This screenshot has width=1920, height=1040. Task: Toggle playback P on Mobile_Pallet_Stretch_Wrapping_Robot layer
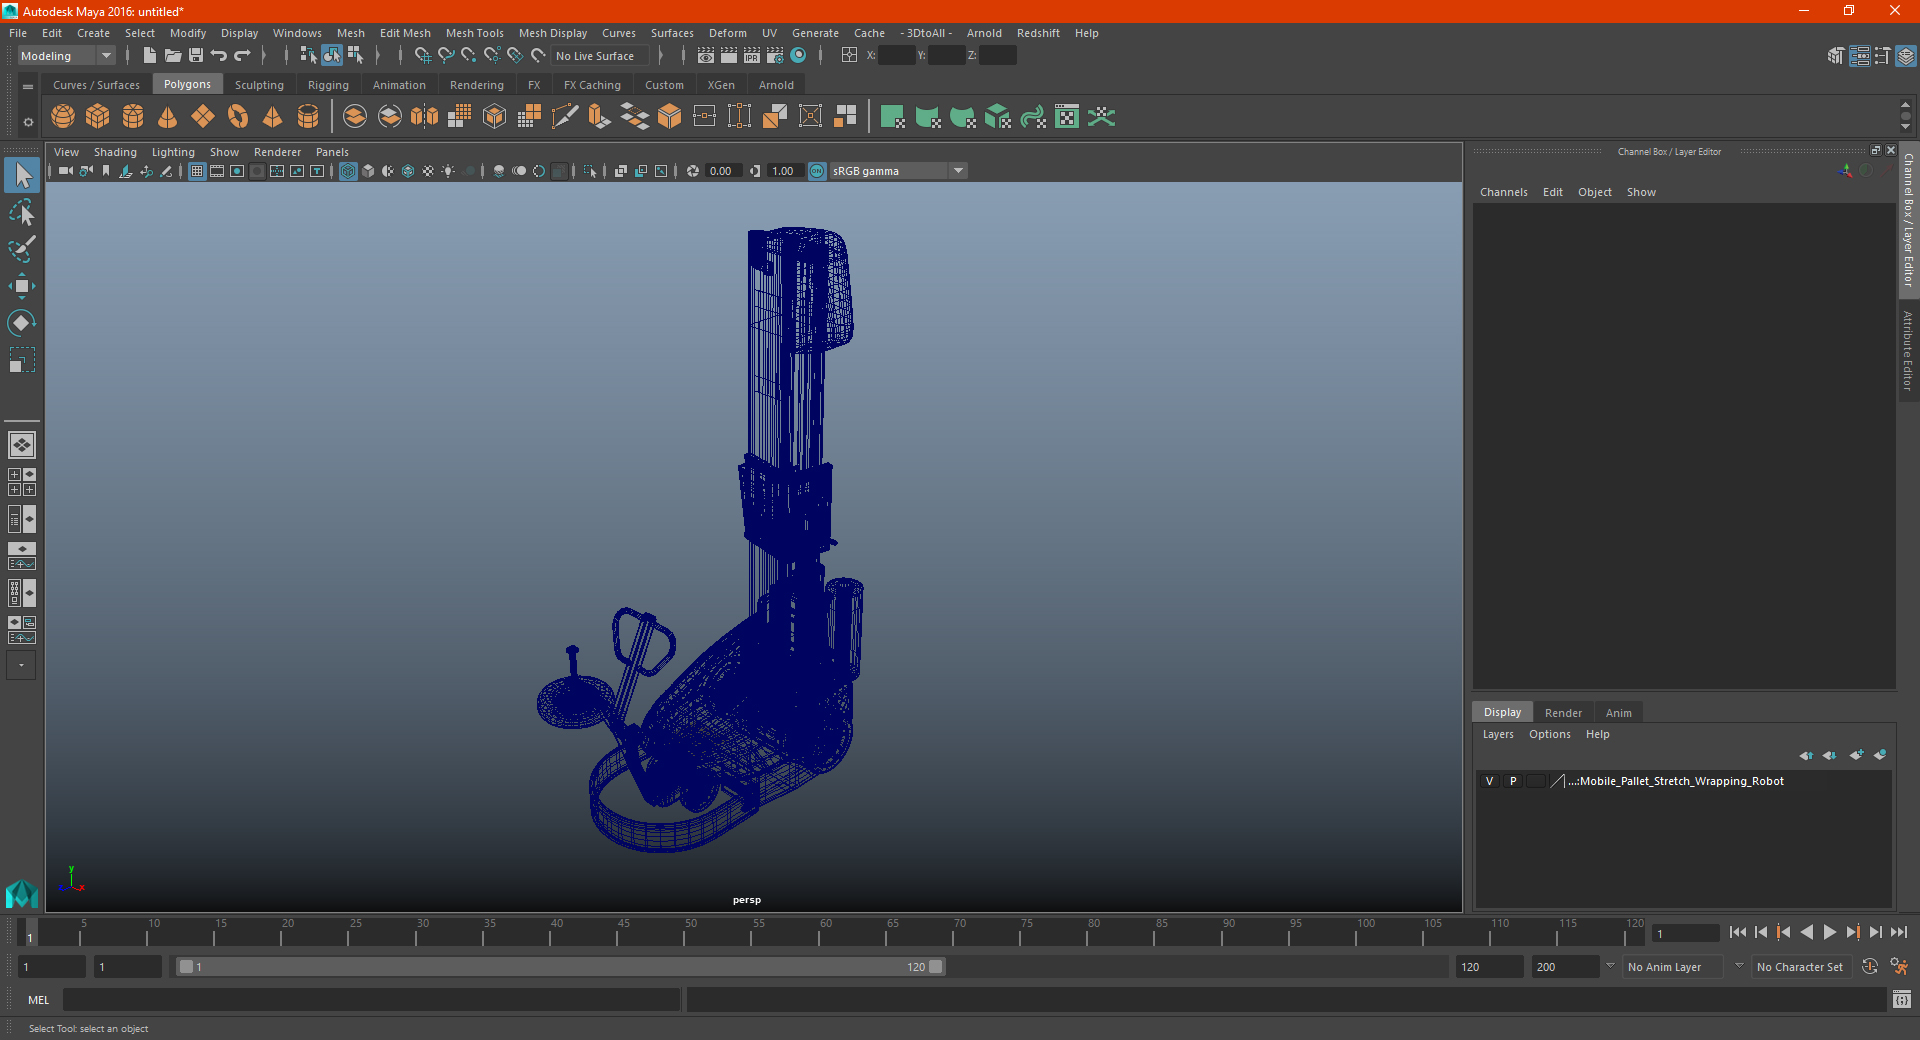1513,782
